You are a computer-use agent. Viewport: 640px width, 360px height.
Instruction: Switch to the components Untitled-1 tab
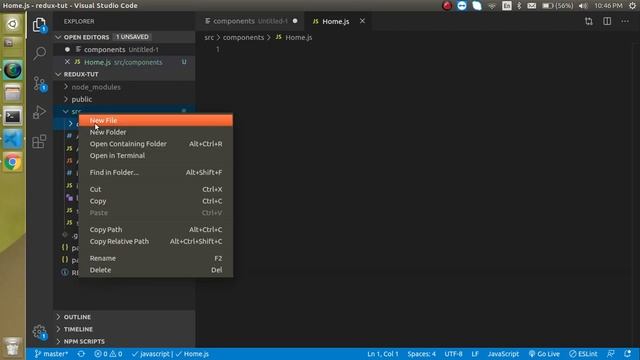coord(250,21)
